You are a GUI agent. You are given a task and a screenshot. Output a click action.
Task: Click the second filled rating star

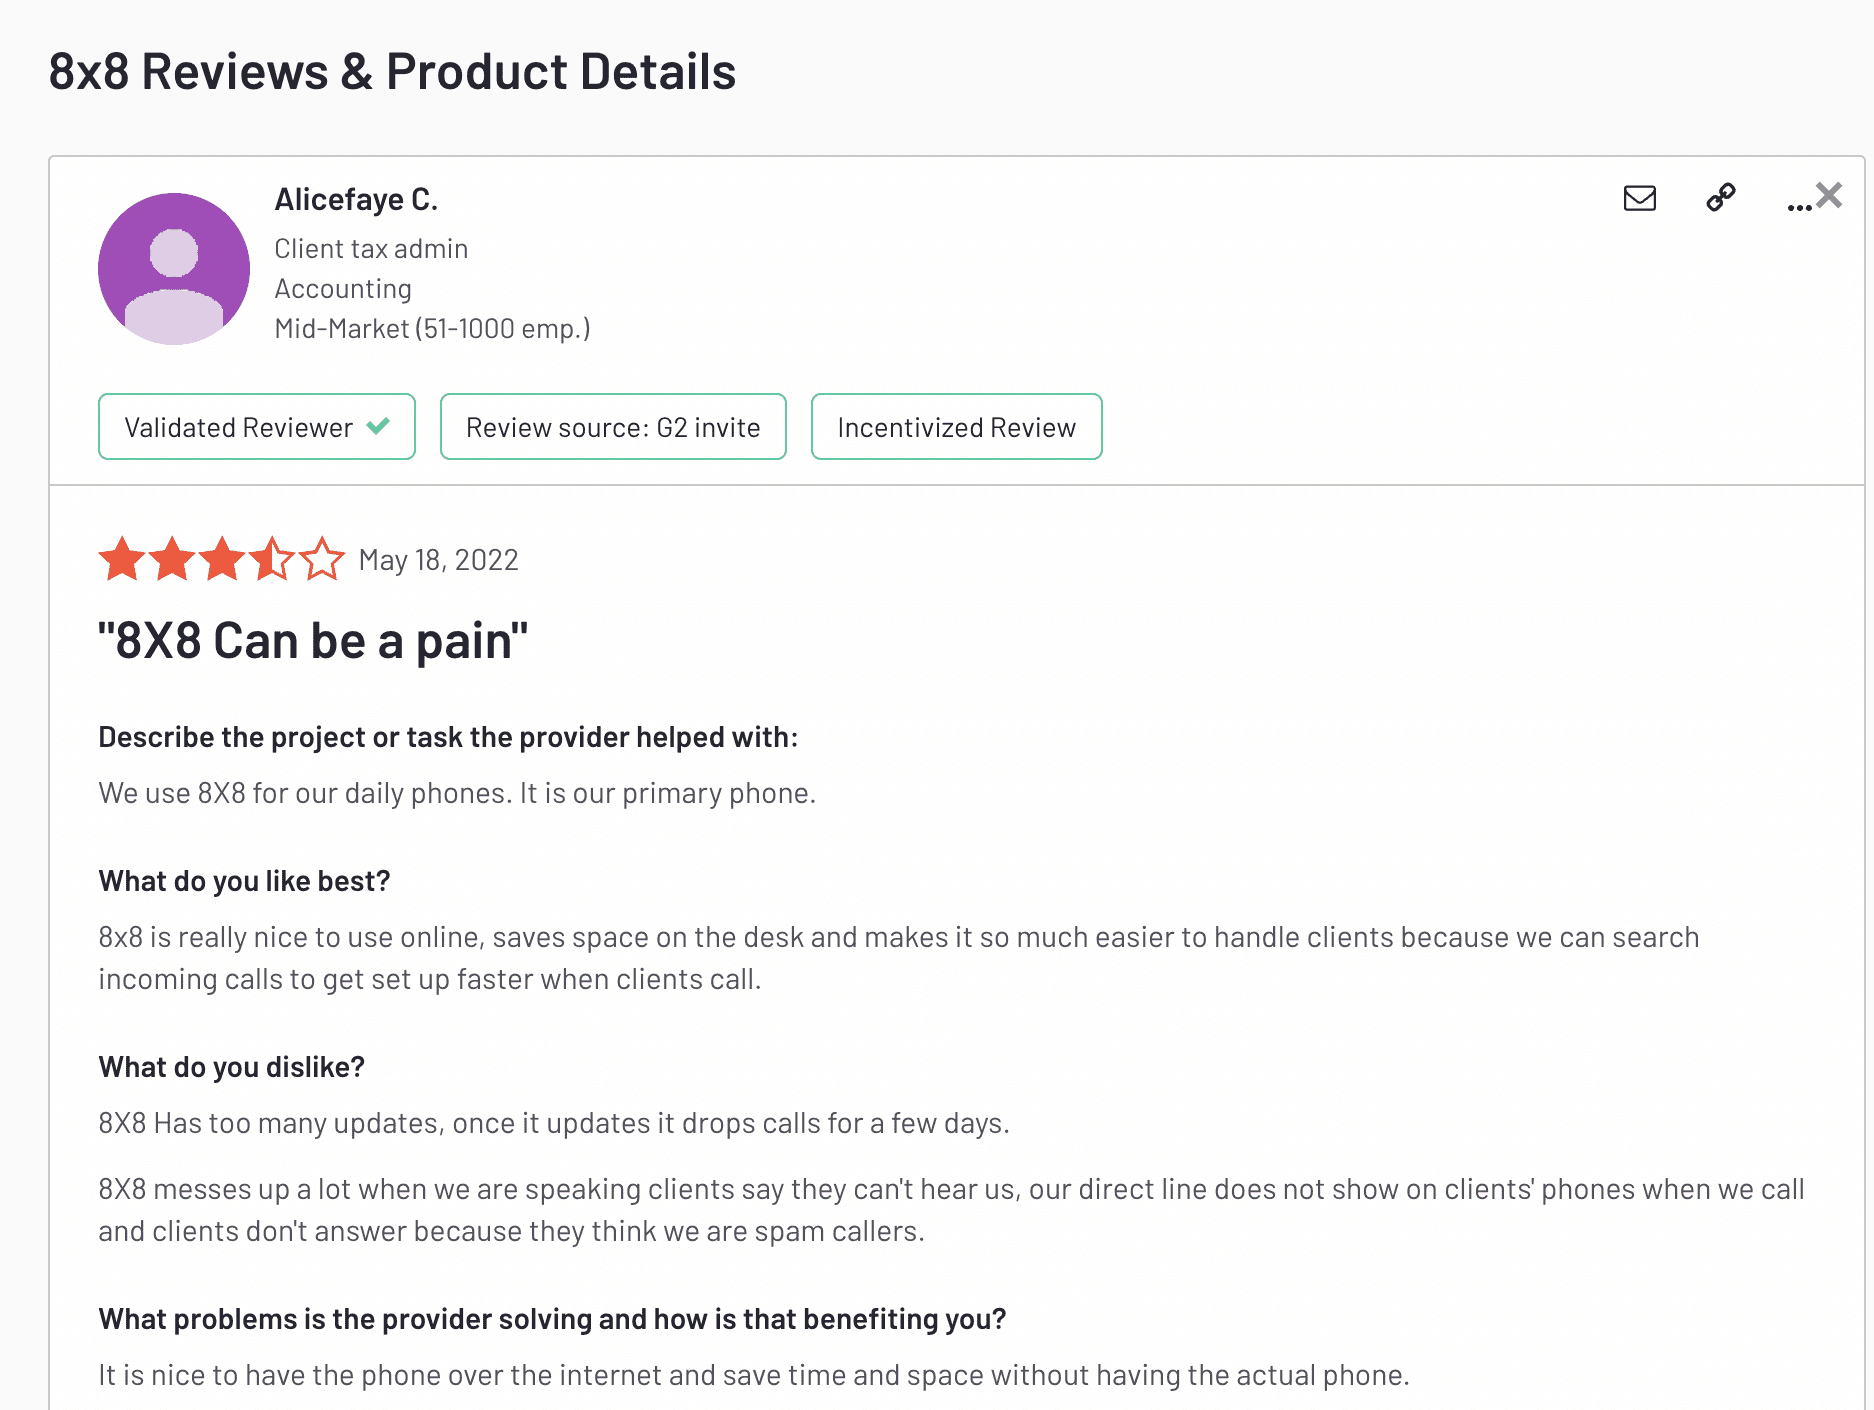[x=172, y=558]
